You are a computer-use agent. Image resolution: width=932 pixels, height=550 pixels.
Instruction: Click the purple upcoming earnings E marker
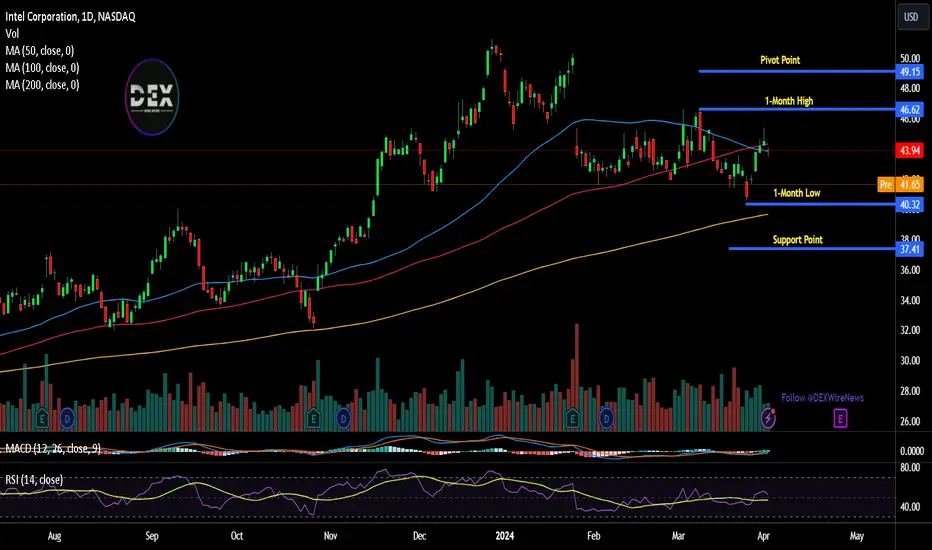(x=840, y=419)
